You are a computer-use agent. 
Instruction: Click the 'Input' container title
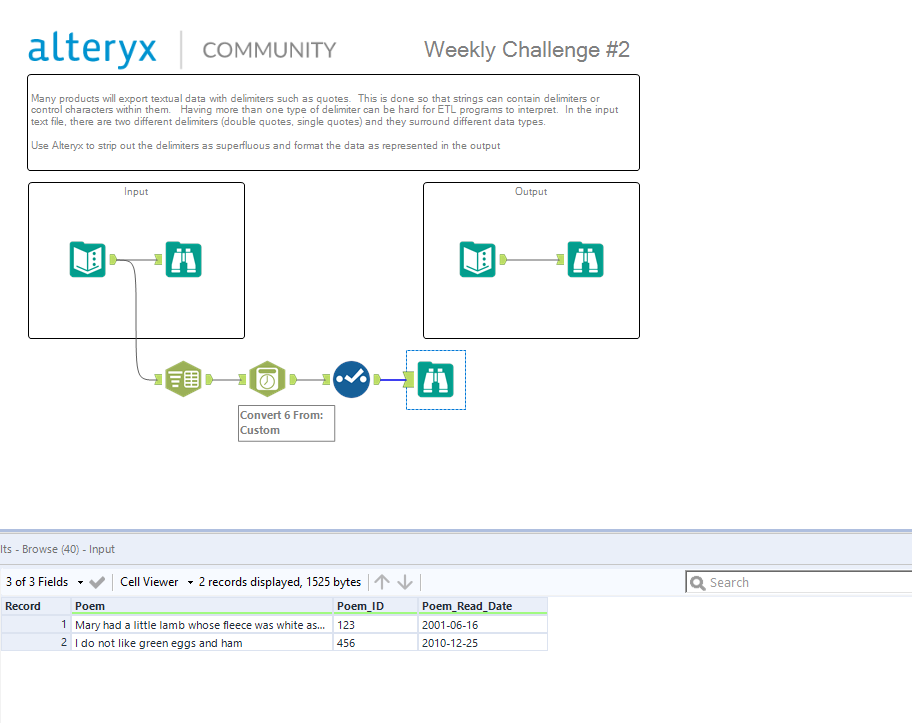pos(136,191)
